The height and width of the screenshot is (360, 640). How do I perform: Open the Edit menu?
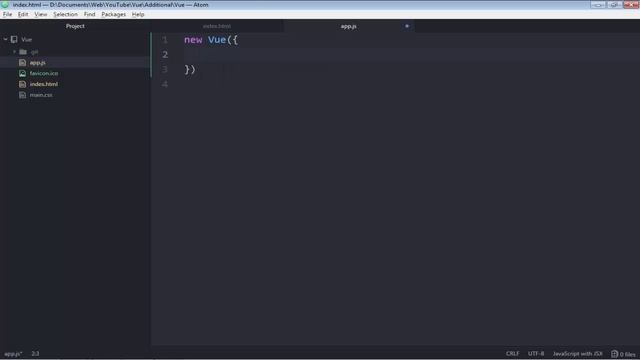click(23, 14)
